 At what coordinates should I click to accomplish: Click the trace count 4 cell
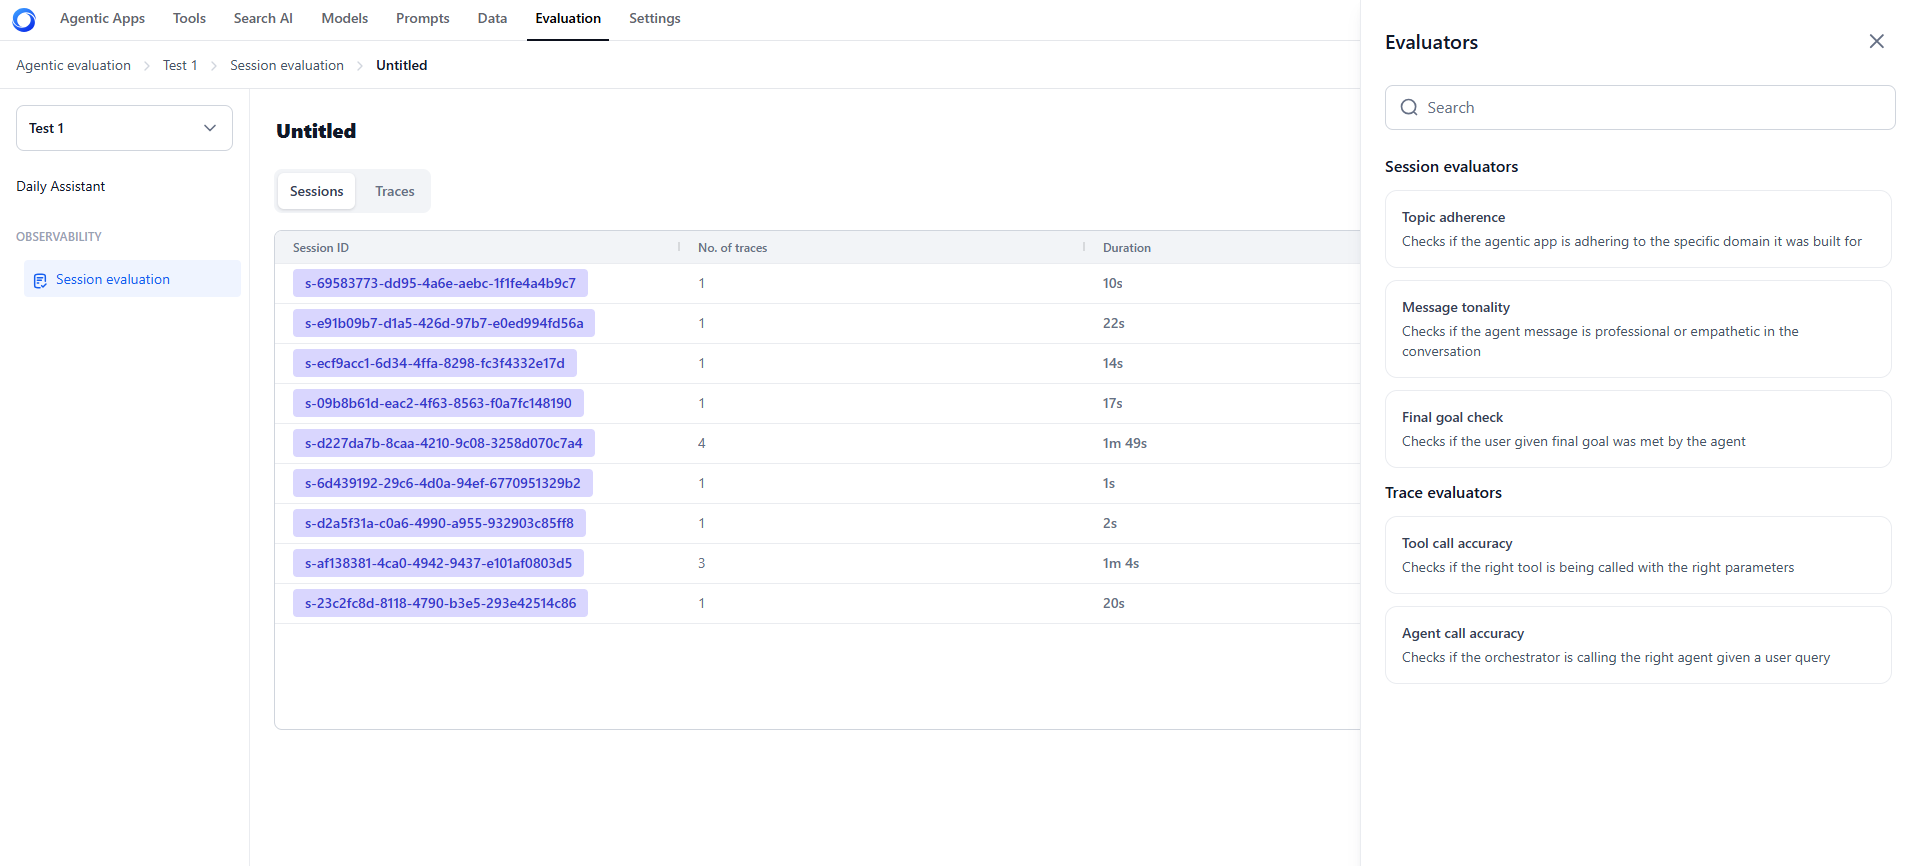(x=702, y=443)
